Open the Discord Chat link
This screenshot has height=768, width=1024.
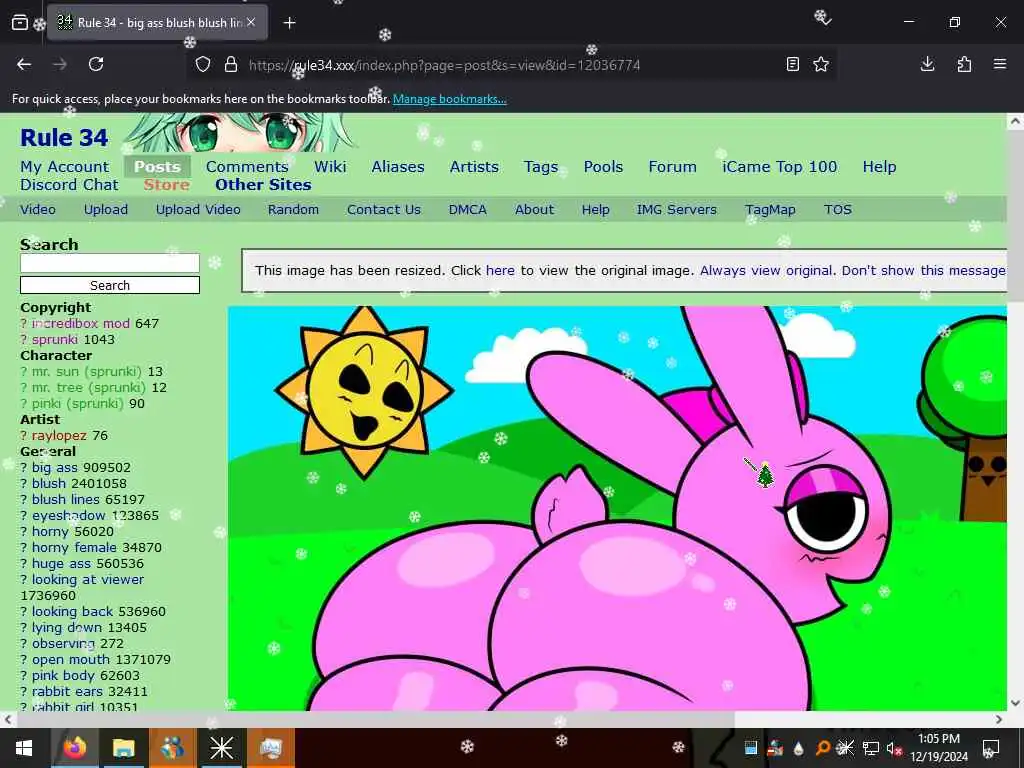[x=69, y=185]
